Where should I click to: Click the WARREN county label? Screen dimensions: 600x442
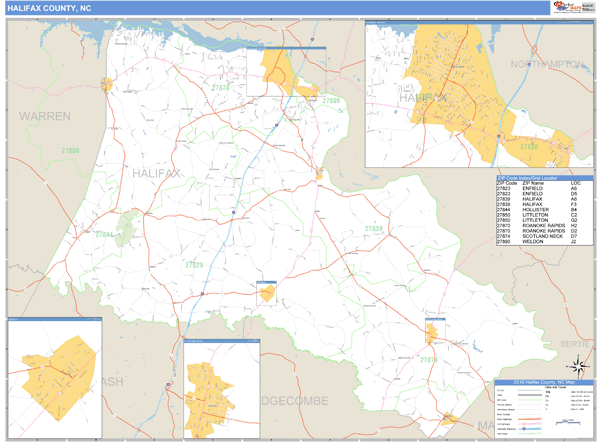coord(44,117)
